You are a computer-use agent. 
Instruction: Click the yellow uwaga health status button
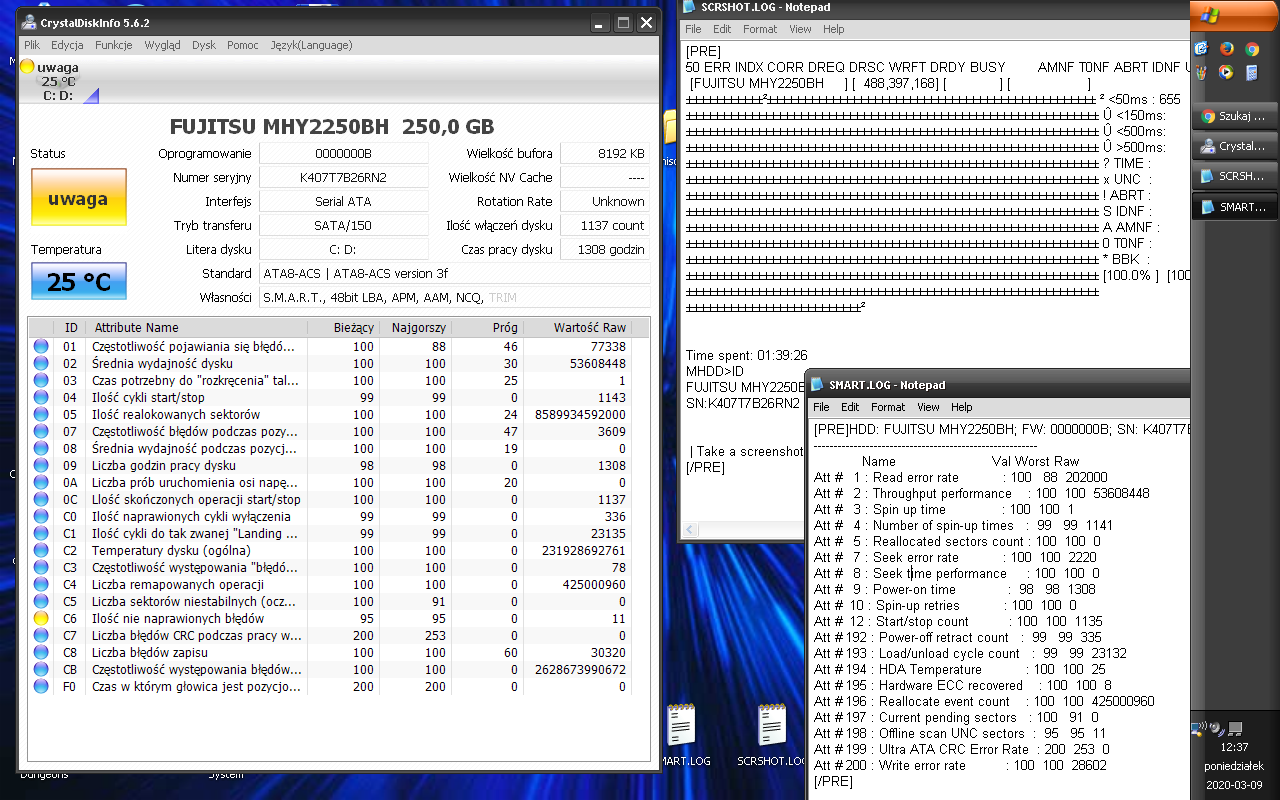click(79, 197)
